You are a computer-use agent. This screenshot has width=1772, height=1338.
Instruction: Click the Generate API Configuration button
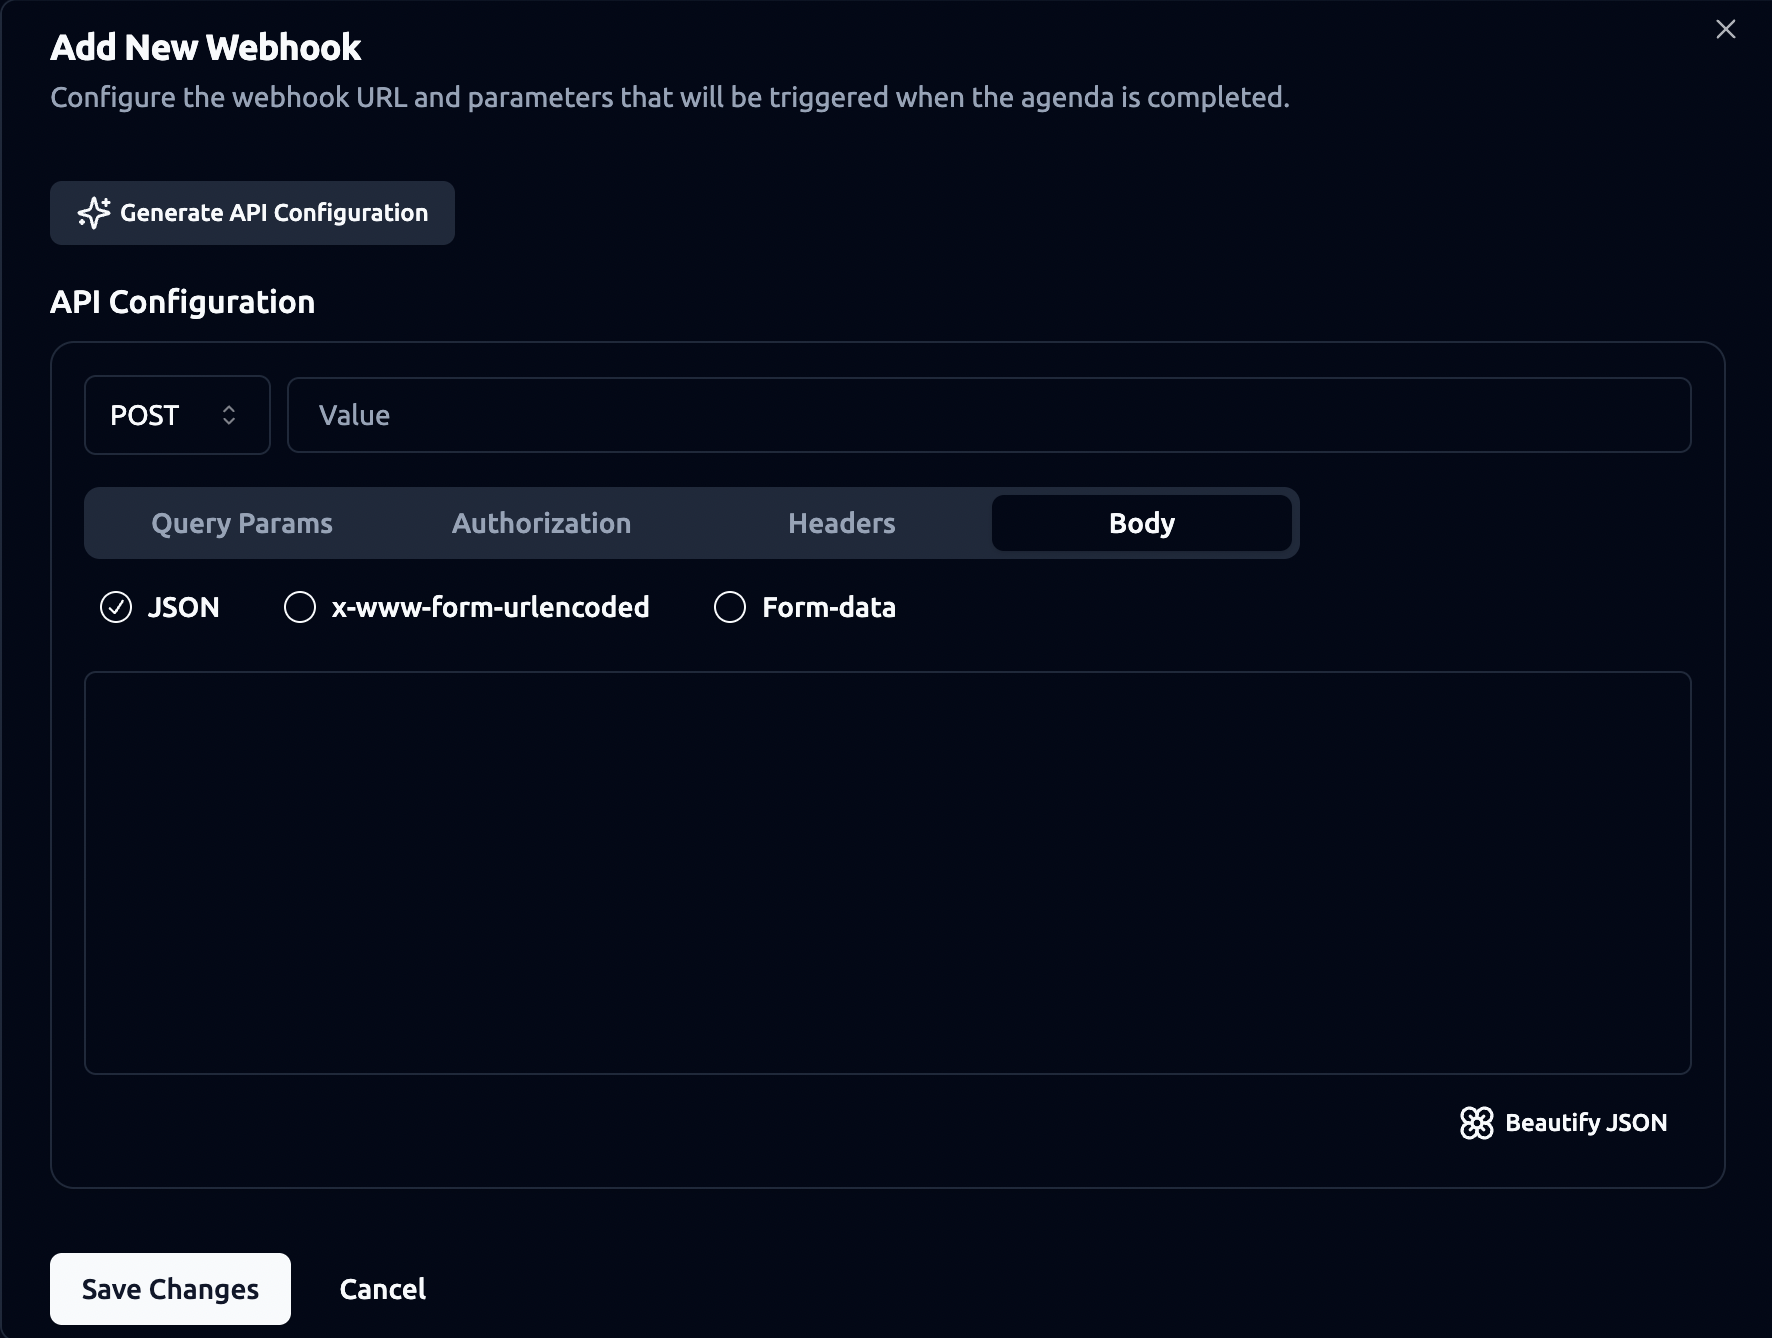point(252,213)
